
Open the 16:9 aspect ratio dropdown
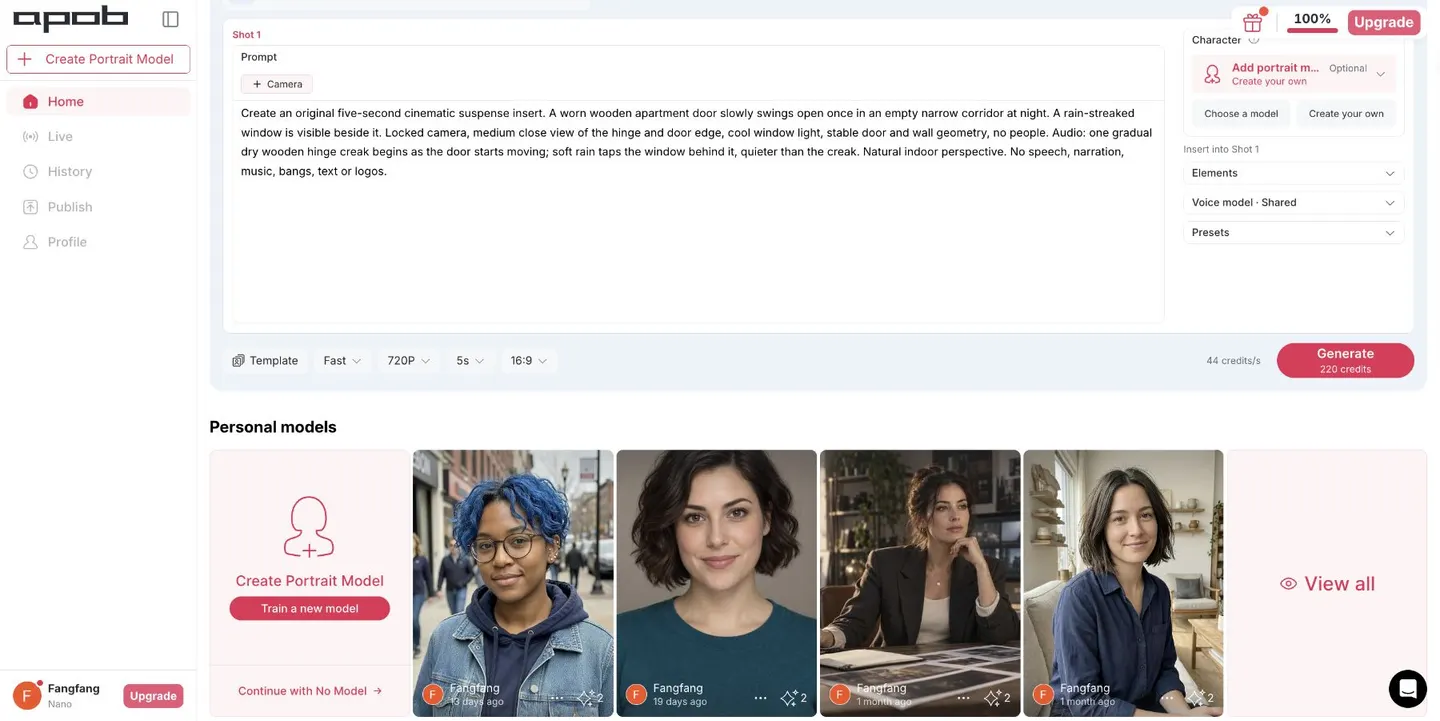[x=529, y=361]
